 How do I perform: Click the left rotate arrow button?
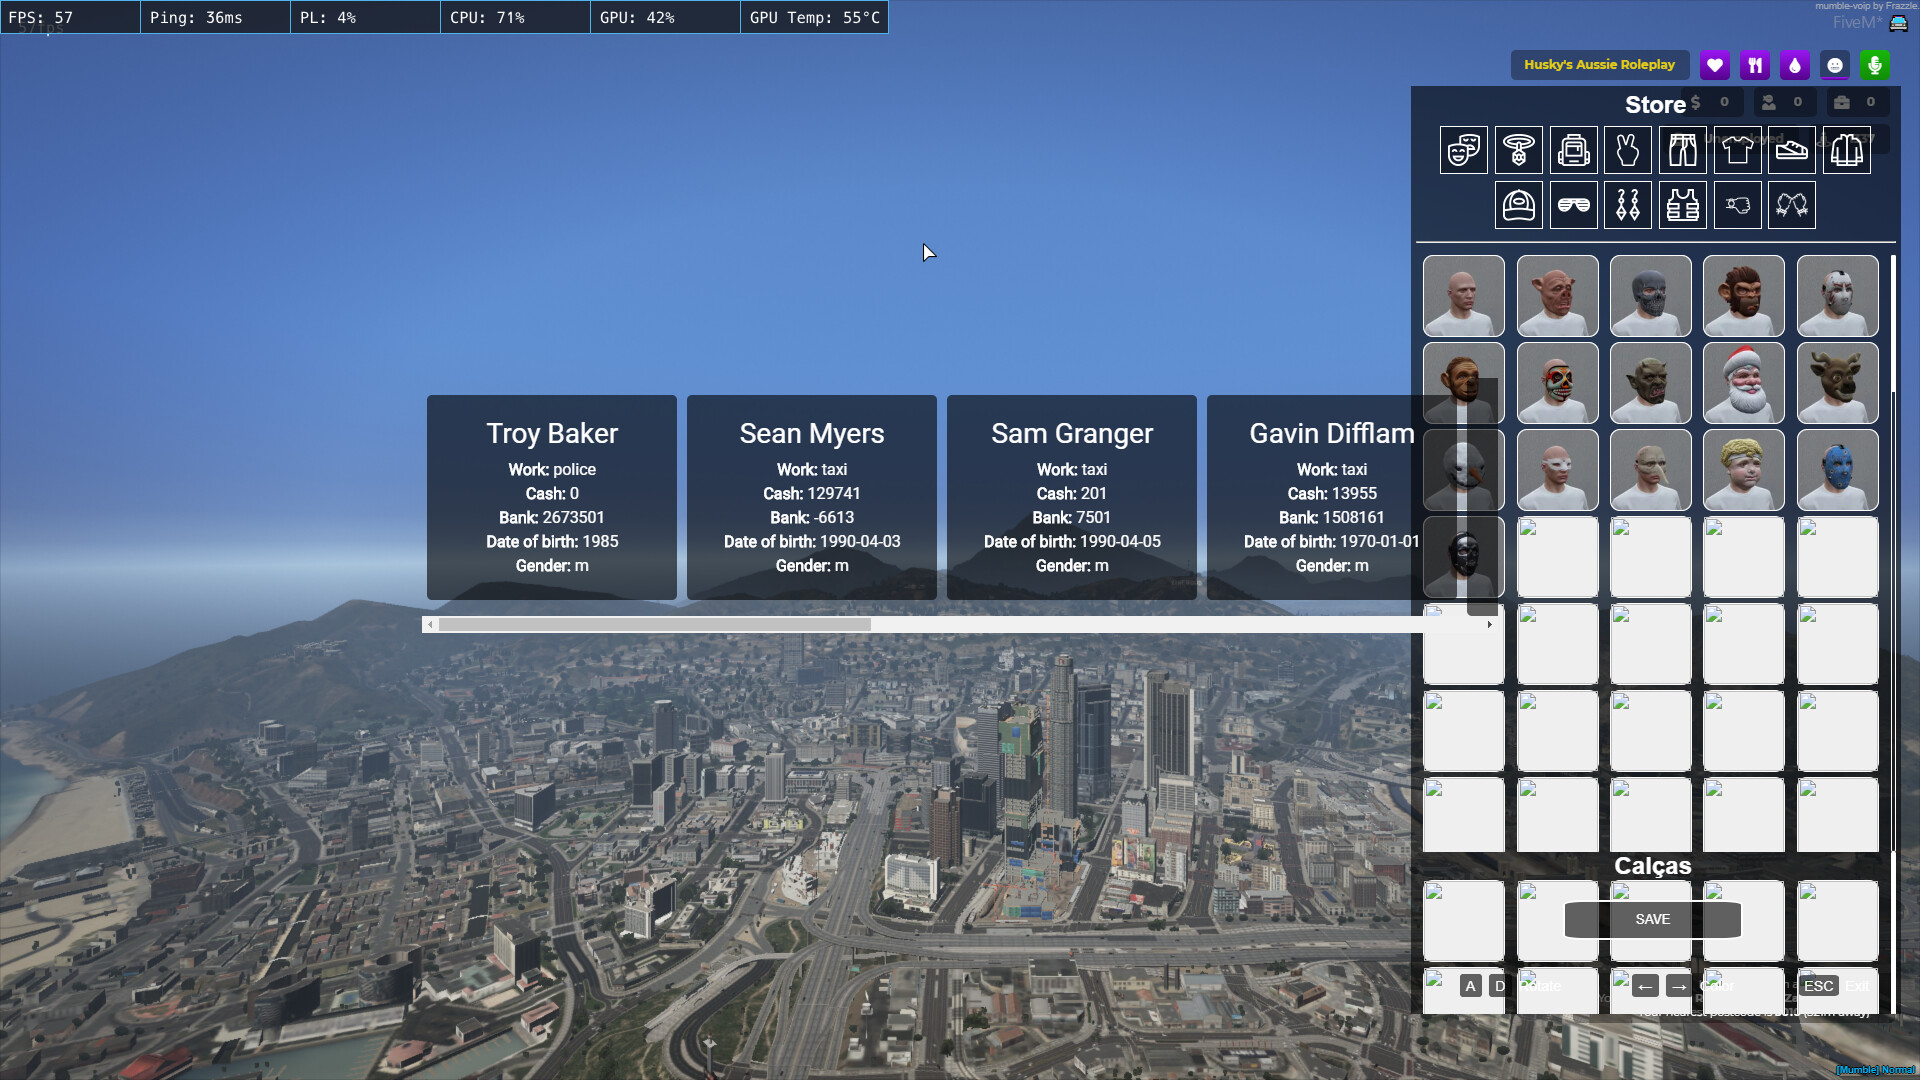(x=1645, y=986)
